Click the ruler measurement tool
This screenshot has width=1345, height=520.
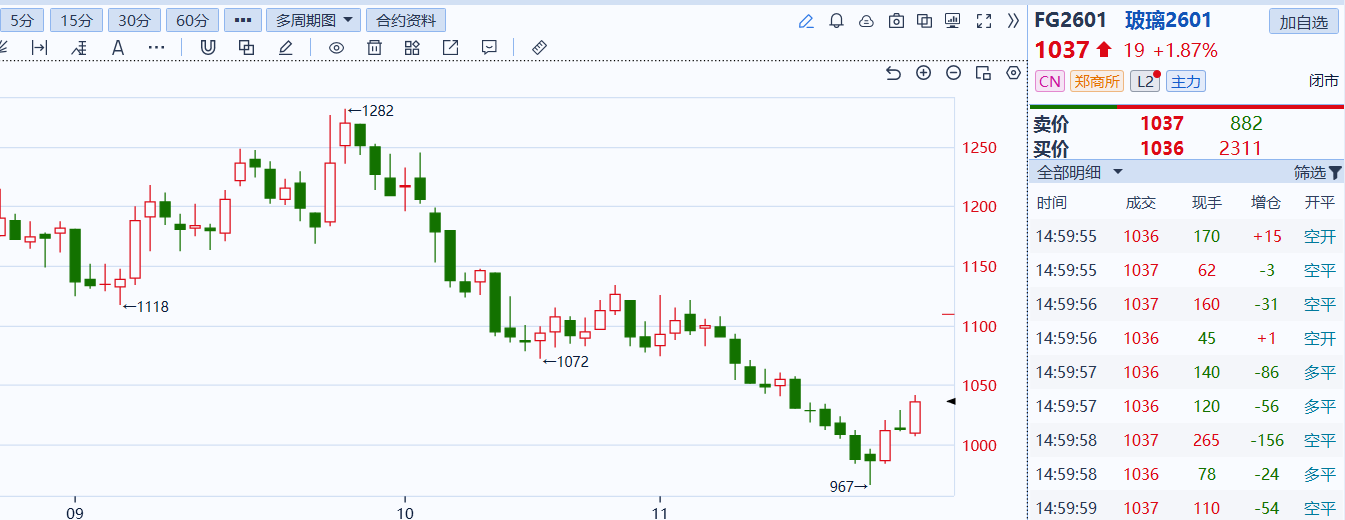[x=539, y=47]
